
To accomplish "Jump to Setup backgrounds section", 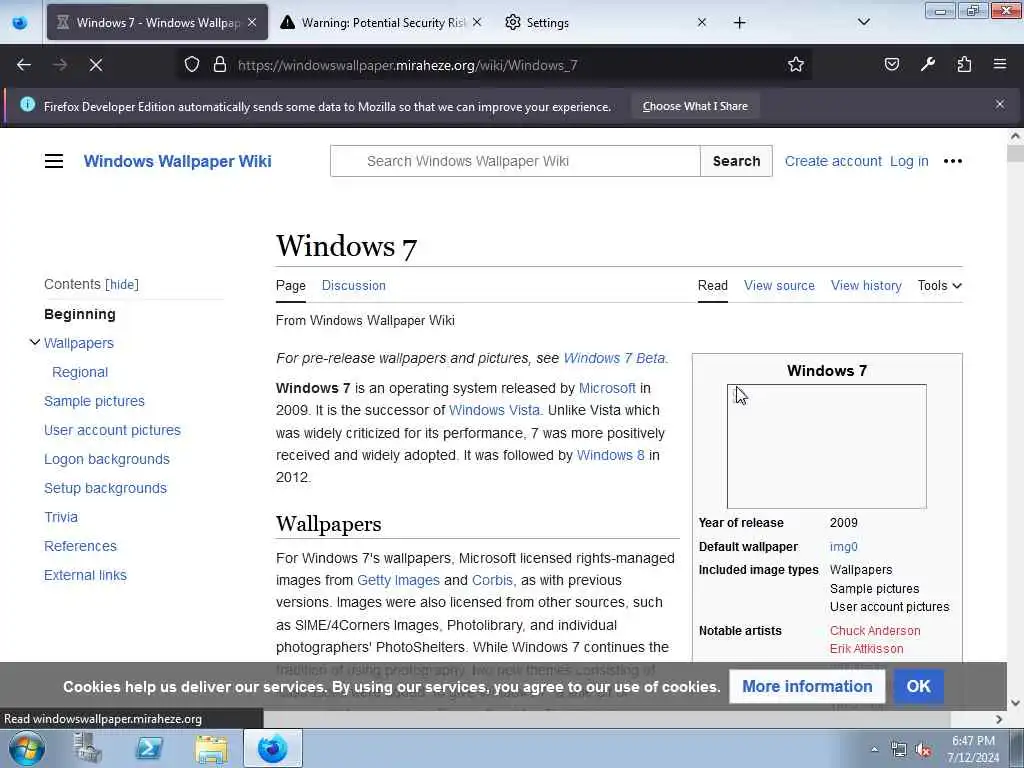I will [x=105, y=488].
